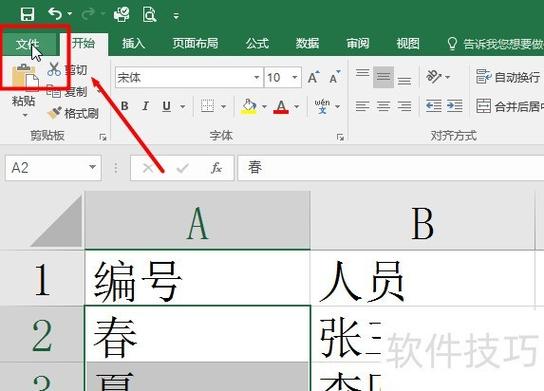Select Center horizontal alignment icon
Image resolution: width=544 pixels, height=391 pixels.
point(383,106)
